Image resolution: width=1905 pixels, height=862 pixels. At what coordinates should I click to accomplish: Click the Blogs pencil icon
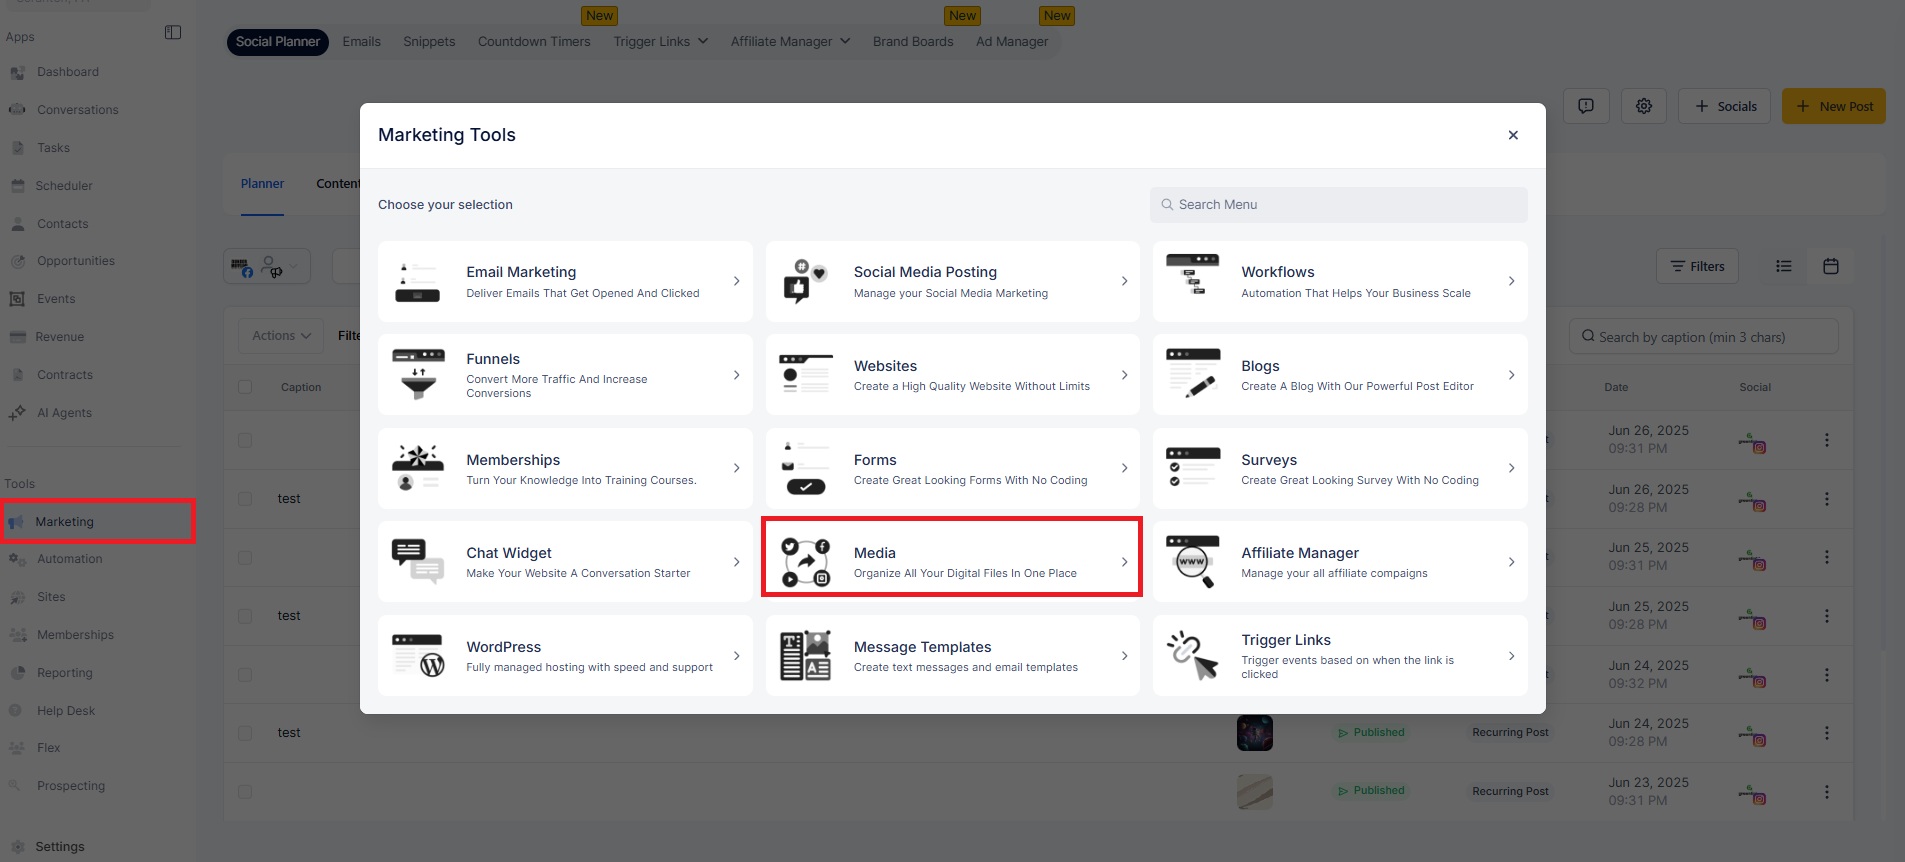point(1193,374)
